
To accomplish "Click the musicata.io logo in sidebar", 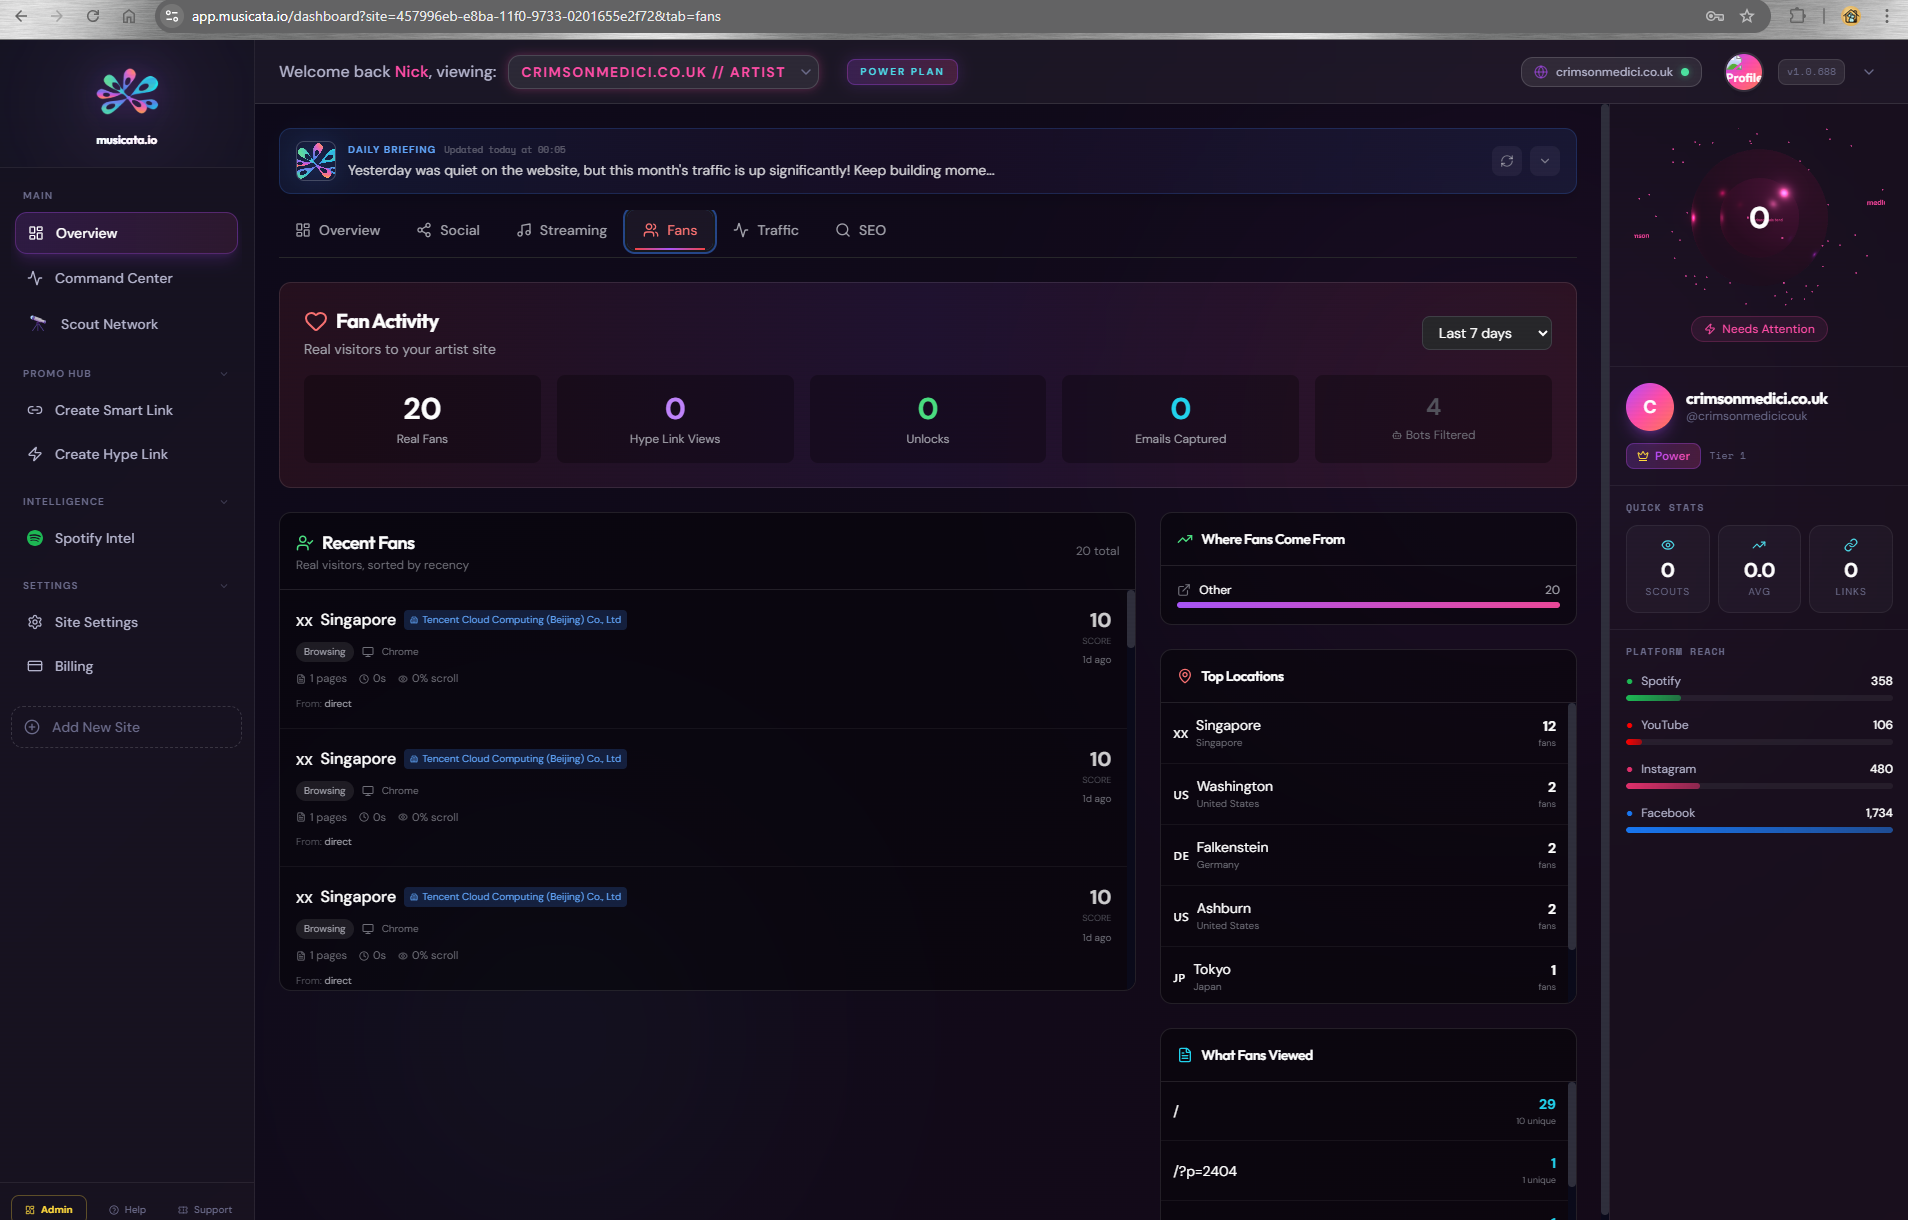I will coord(127,105).
